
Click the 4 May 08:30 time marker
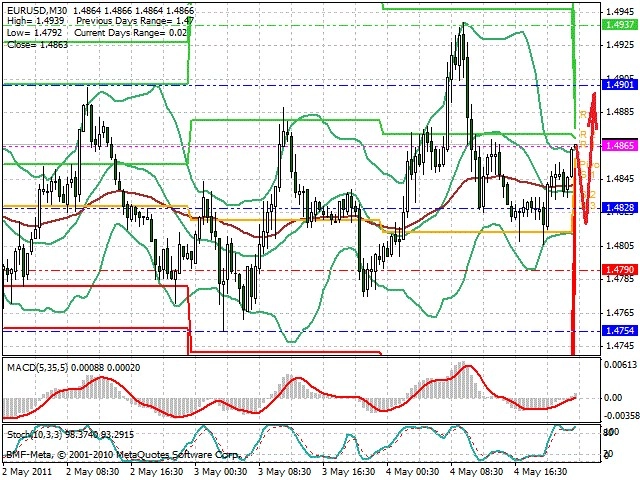click(x=477, y=472)
